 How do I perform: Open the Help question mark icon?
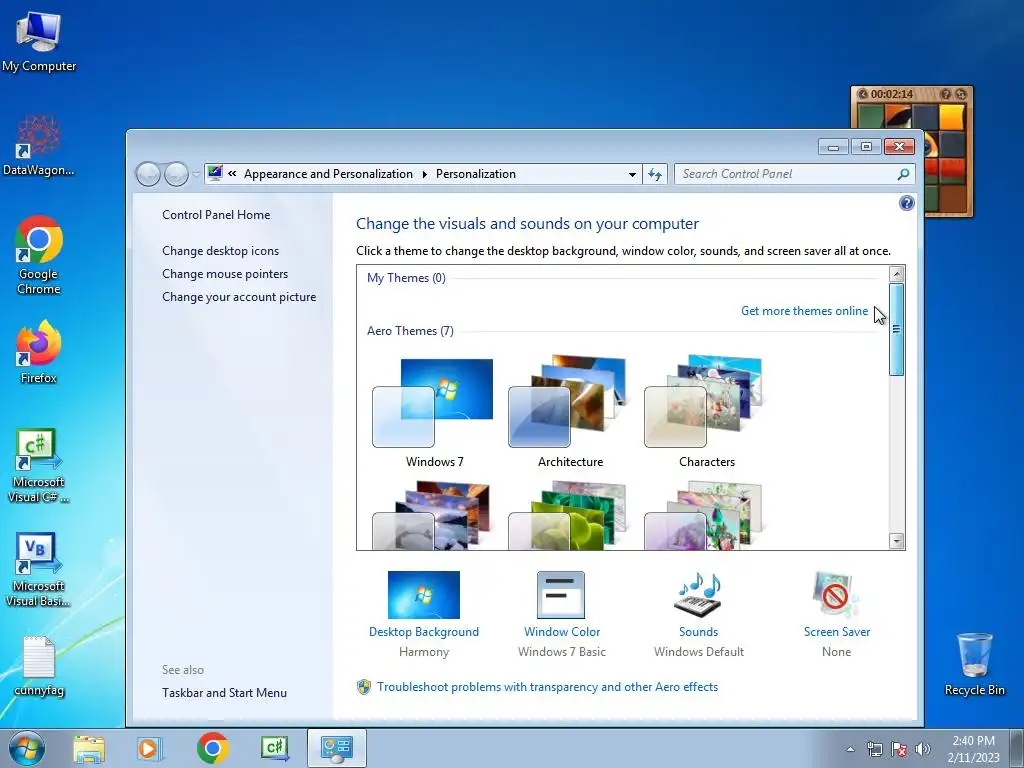coord(906,203)
